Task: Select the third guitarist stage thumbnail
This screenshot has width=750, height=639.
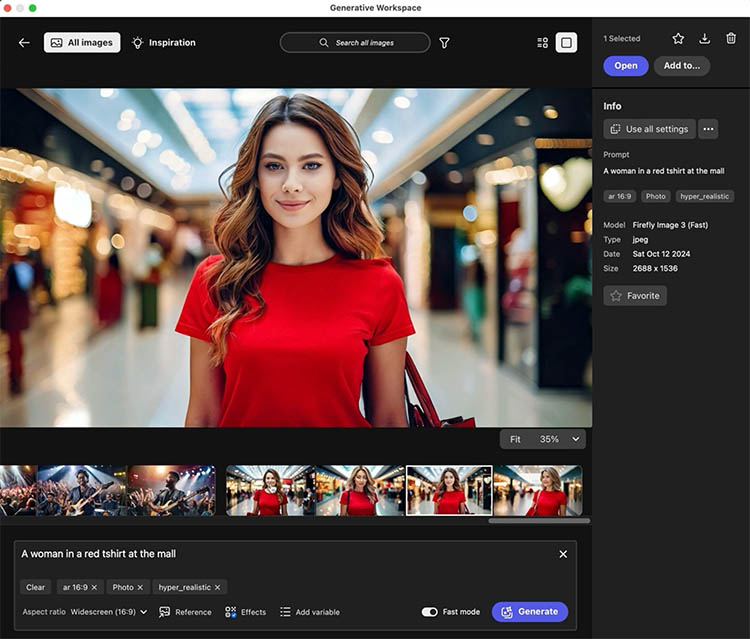Action: [171, 491]
